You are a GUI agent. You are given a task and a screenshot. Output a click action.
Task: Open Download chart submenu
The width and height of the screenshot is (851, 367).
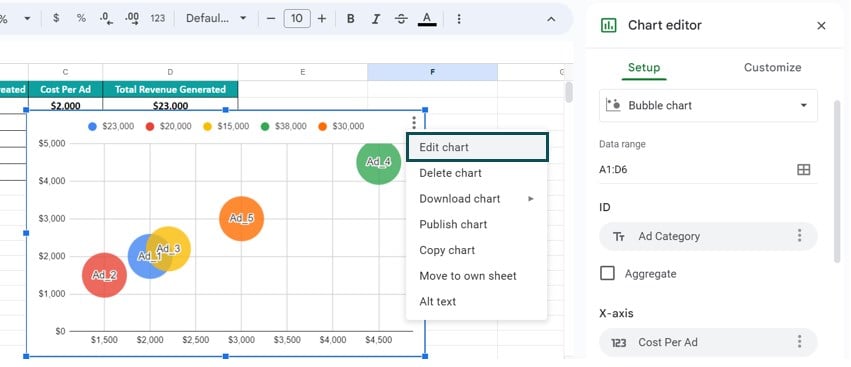(477, 199)
